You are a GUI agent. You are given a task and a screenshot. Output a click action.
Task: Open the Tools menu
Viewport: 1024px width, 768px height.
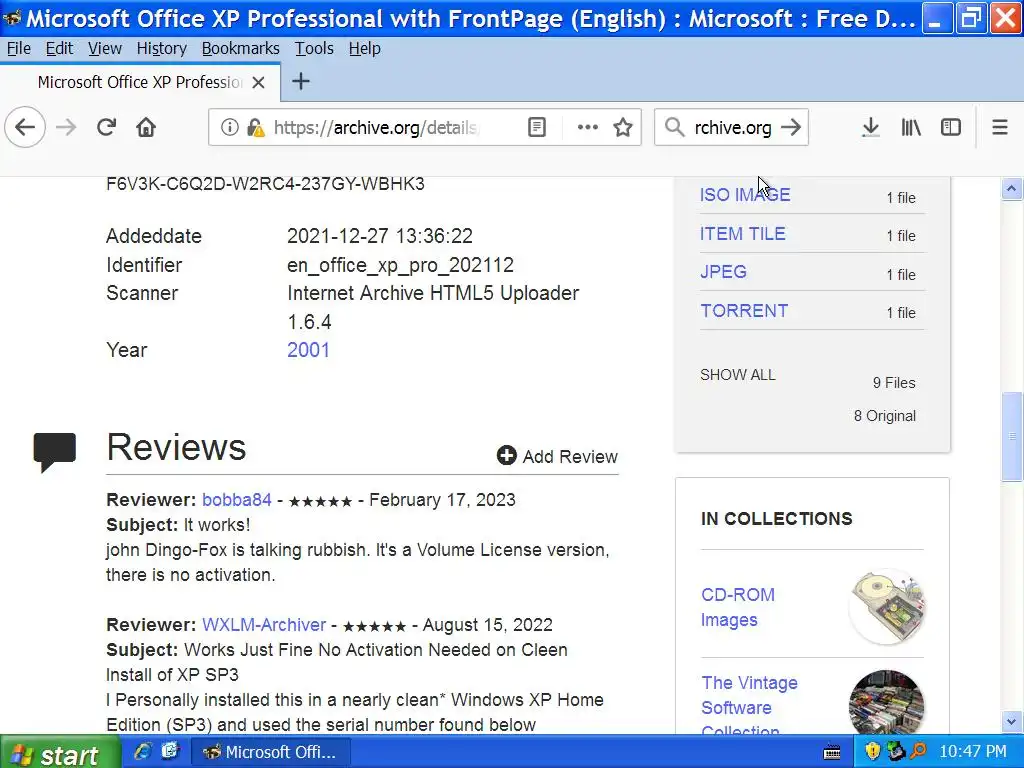coord(314,48)
